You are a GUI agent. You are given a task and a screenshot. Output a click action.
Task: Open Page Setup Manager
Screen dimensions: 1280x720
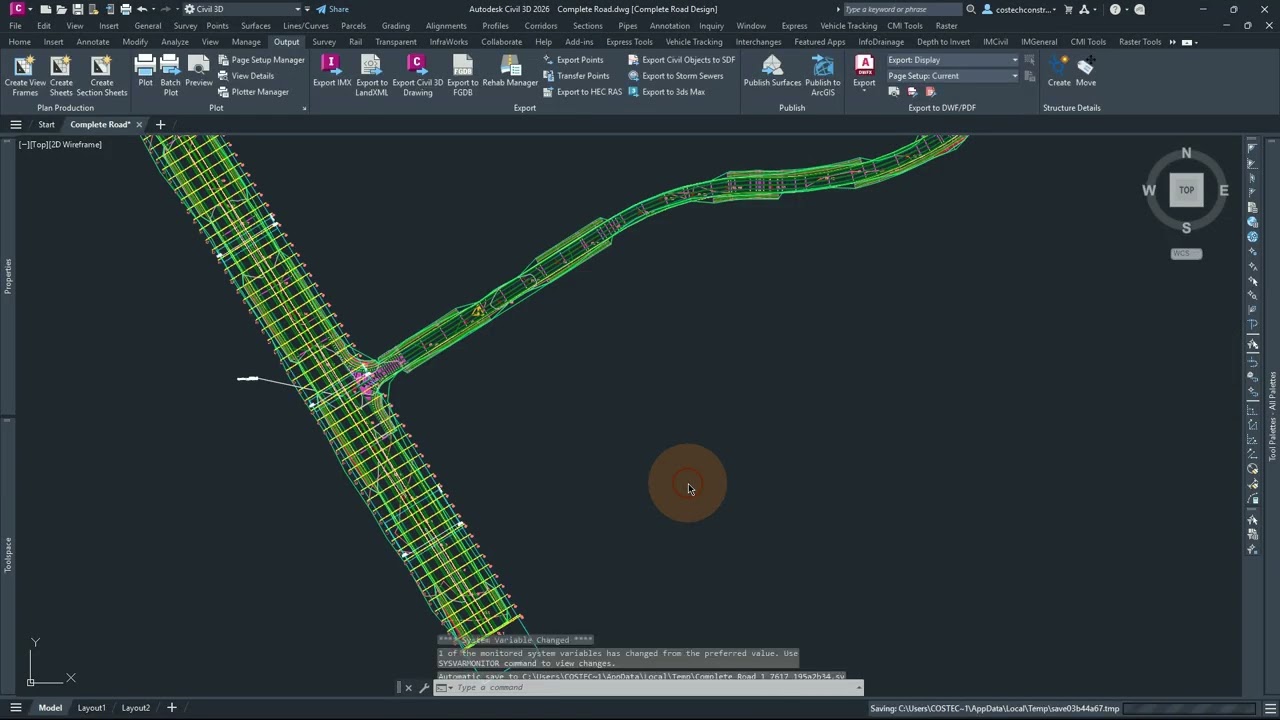[x=261, y=60]
